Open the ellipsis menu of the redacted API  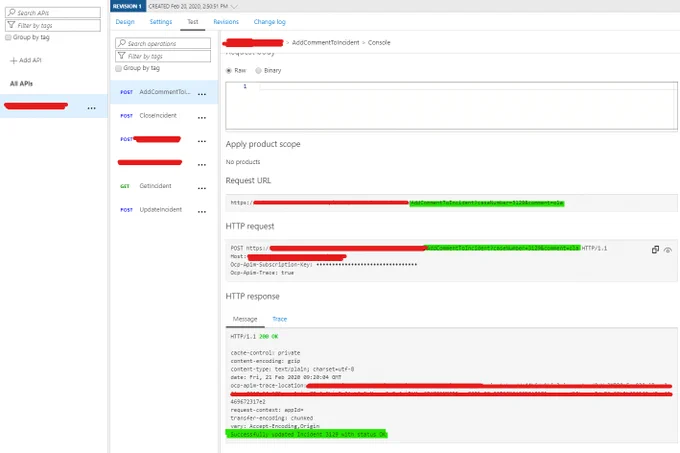point(92,108)
